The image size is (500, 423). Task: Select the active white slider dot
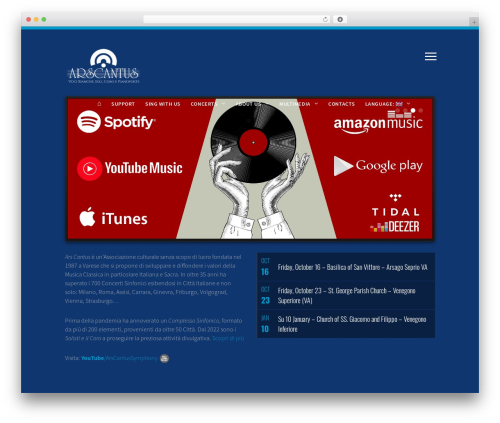(413, 110)
